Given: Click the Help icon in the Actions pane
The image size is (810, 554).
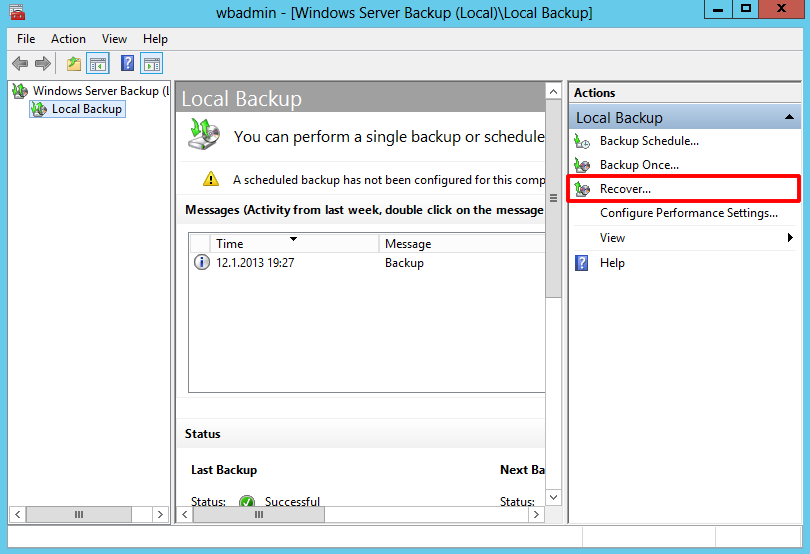Looking at the screenshot, I should 582,263.
